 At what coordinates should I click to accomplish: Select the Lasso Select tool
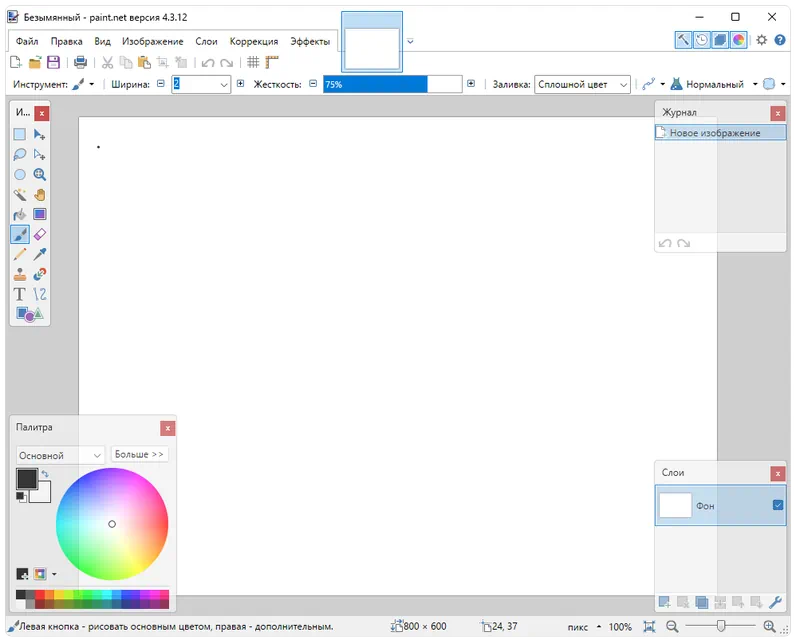pyautogui.click(x=19, y=155)
